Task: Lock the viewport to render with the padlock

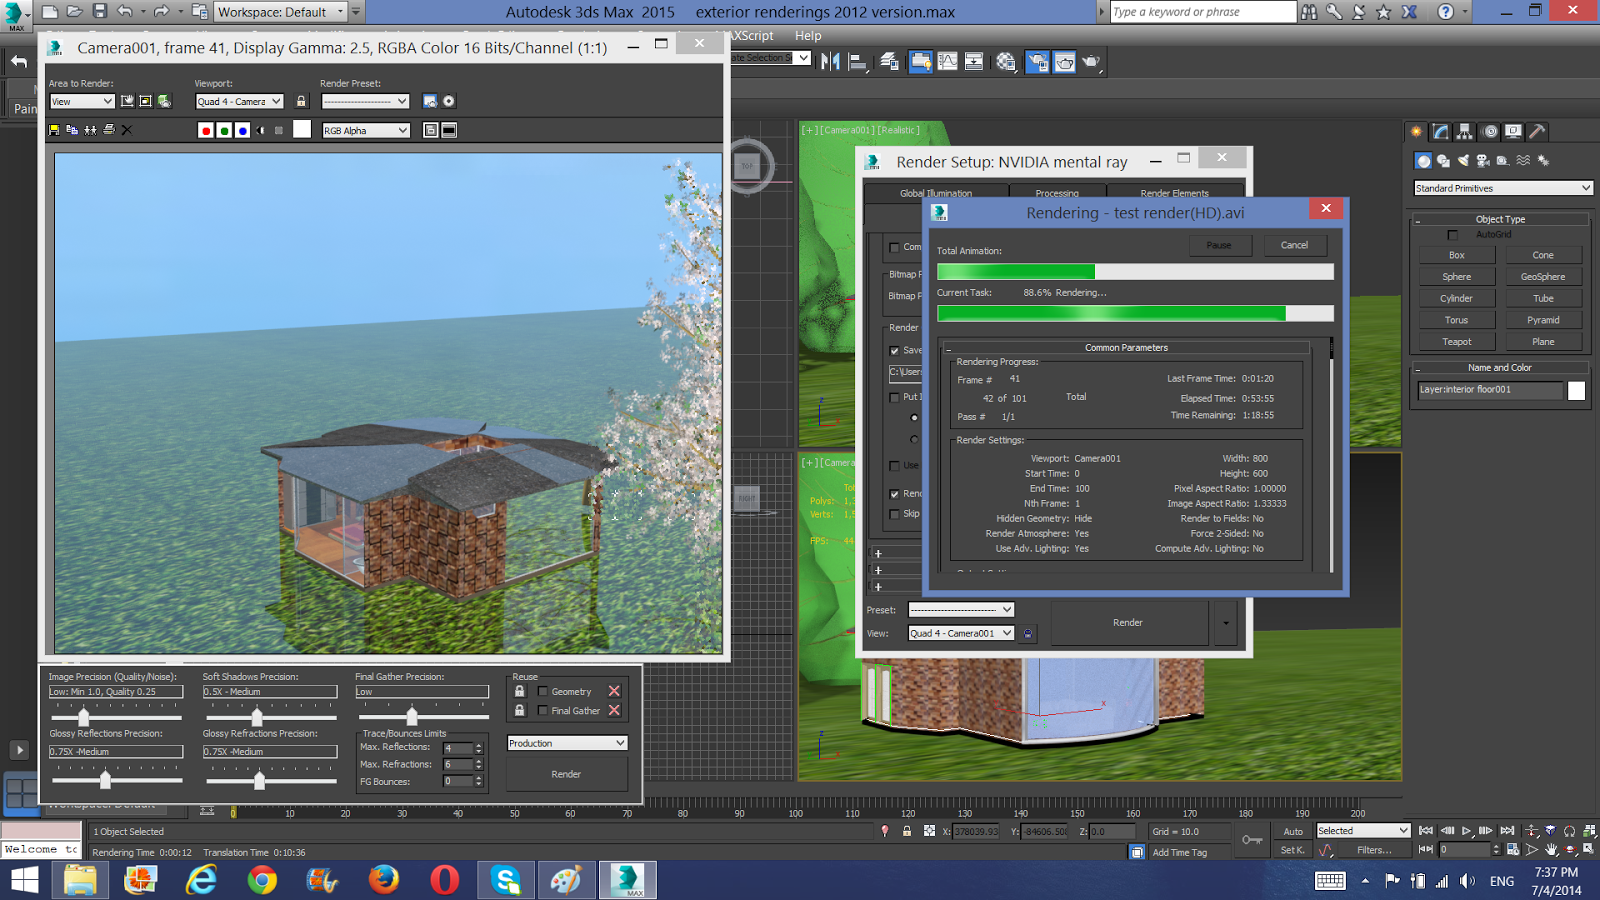Action: 301,101
